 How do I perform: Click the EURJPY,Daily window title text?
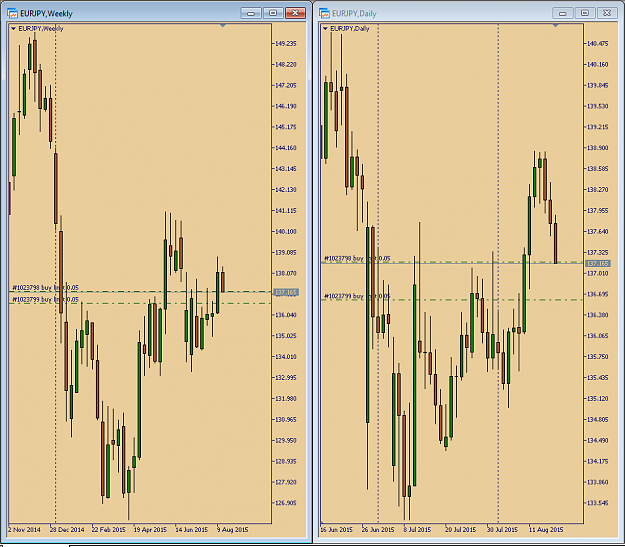point(354,14)
